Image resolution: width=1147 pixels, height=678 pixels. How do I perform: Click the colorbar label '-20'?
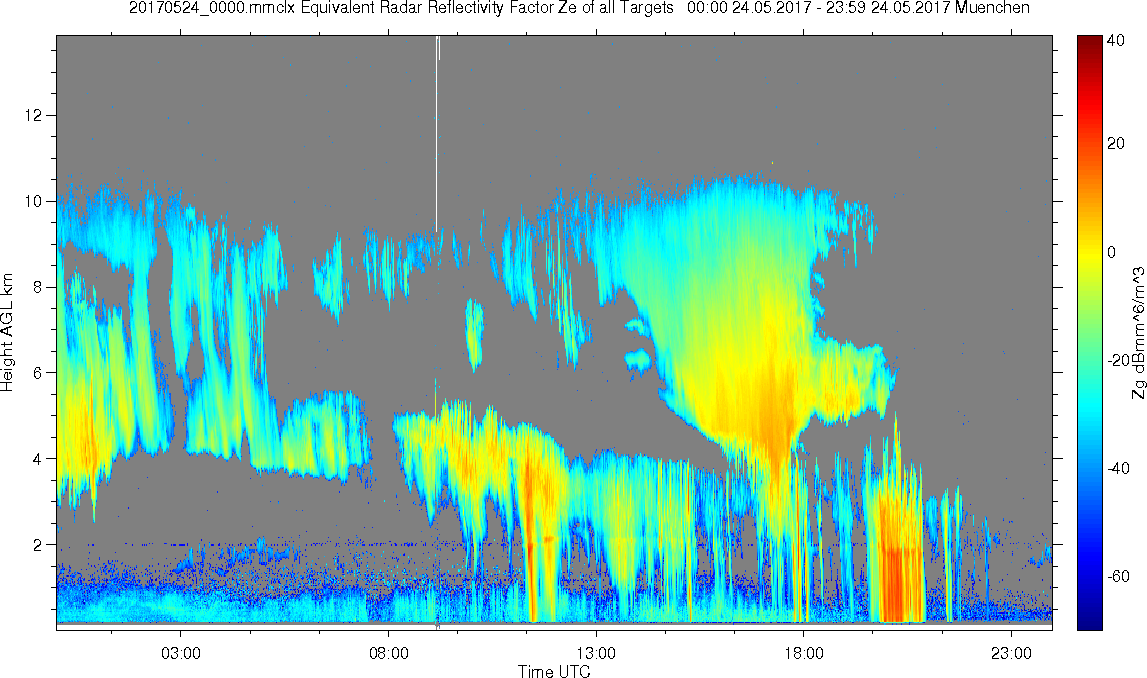click(1118, 361)
